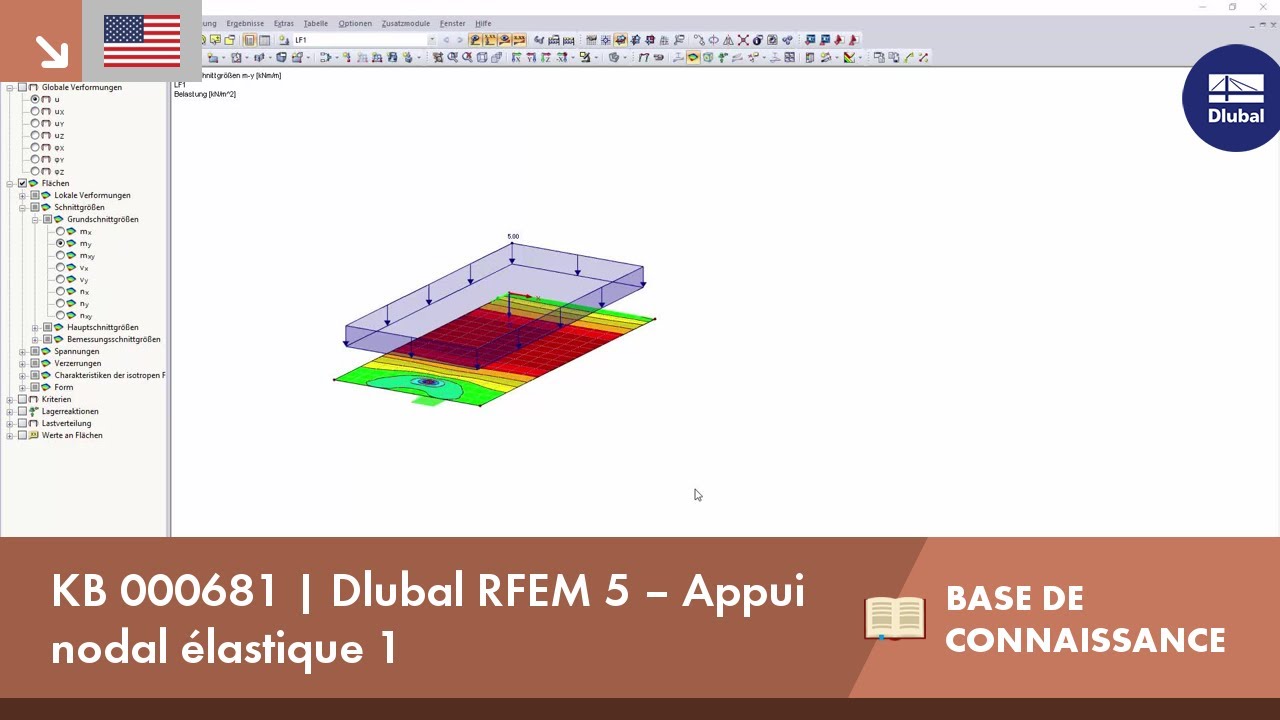
Task: Enable the Werte an Flächen checkbox
Action: click(x=22, y=435)
